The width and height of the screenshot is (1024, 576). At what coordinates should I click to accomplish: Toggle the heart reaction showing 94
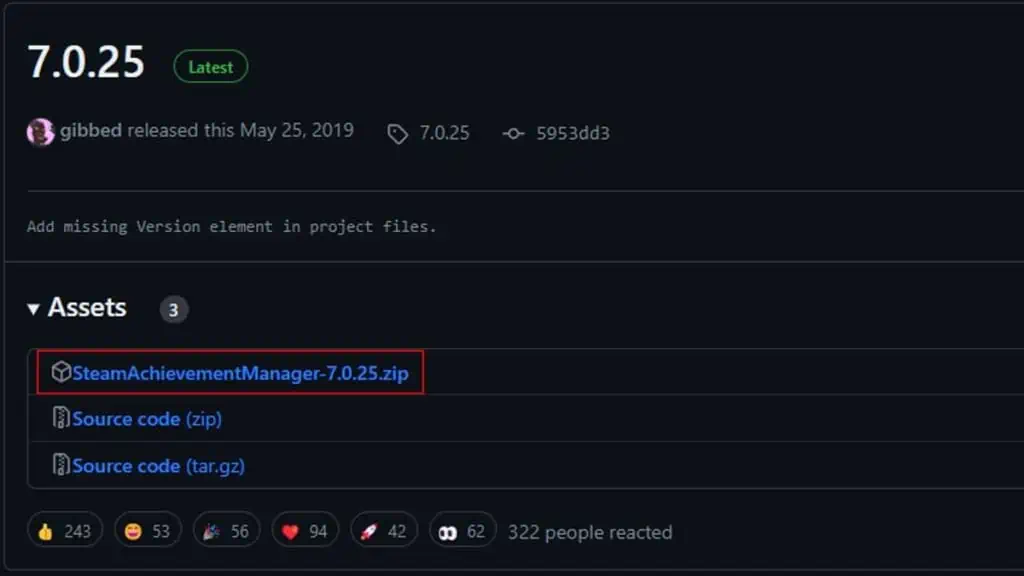304,531
